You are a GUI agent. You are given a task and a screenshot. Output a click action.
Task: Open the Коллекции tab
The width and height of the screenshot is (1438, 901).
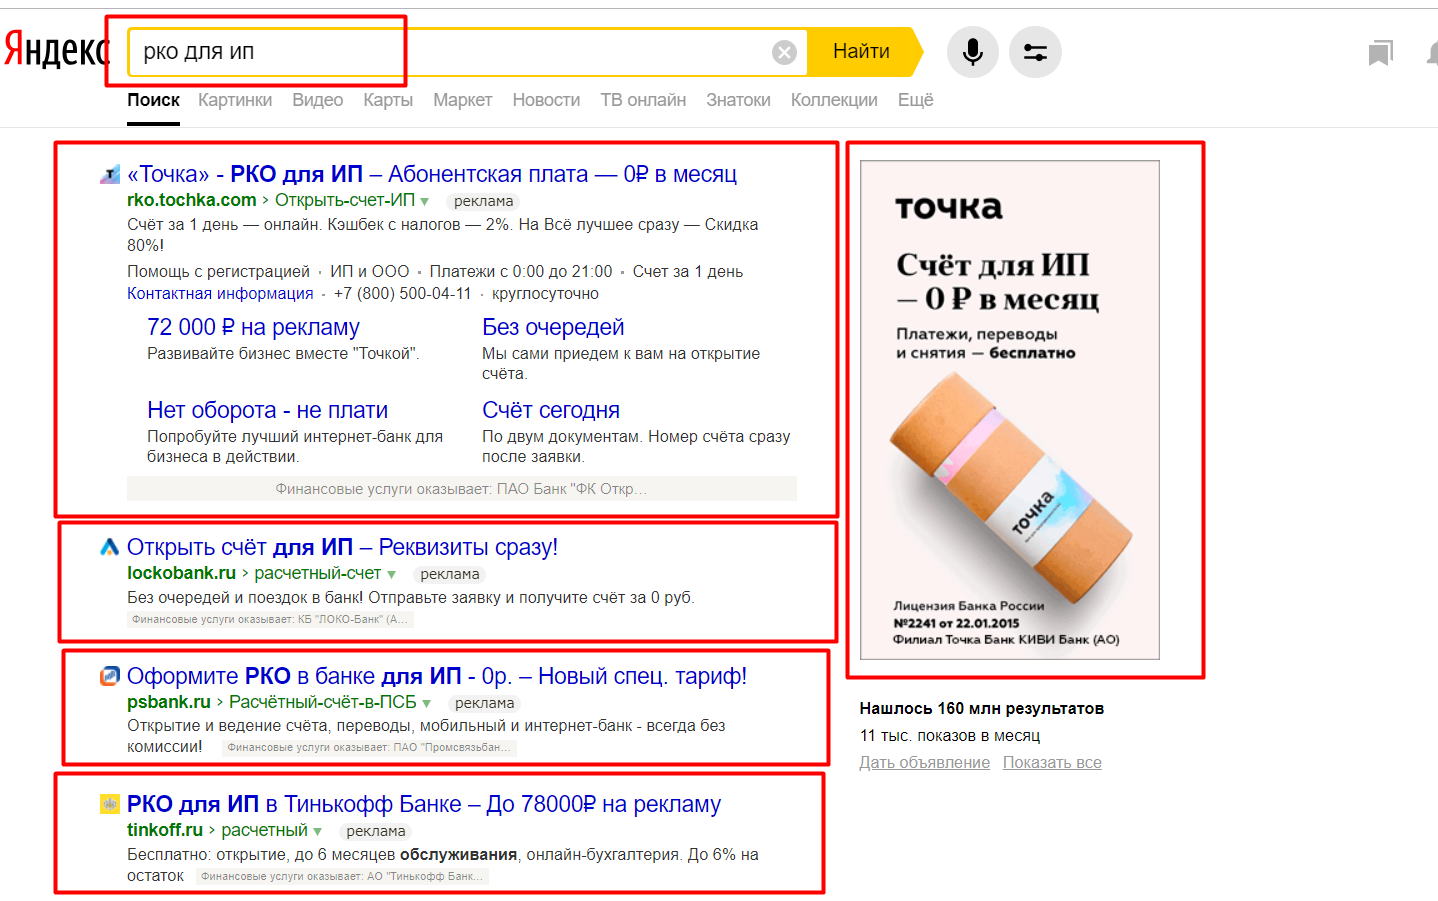[x=834, y=100]
